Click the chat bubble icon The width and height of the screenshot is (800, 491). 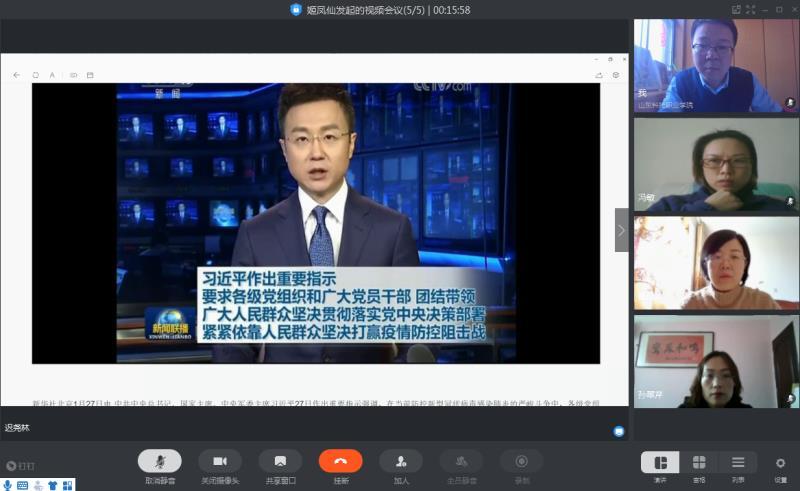[x=619, y=431]
